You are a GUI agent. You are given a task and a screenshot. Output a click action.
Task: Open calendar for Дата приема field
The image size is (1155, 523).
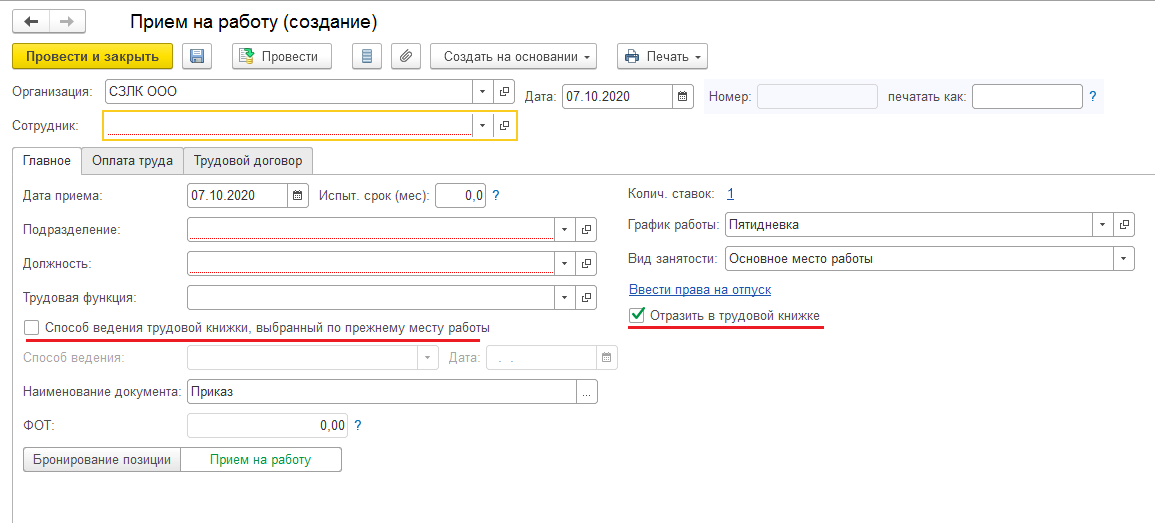click(x=299, y=196)
